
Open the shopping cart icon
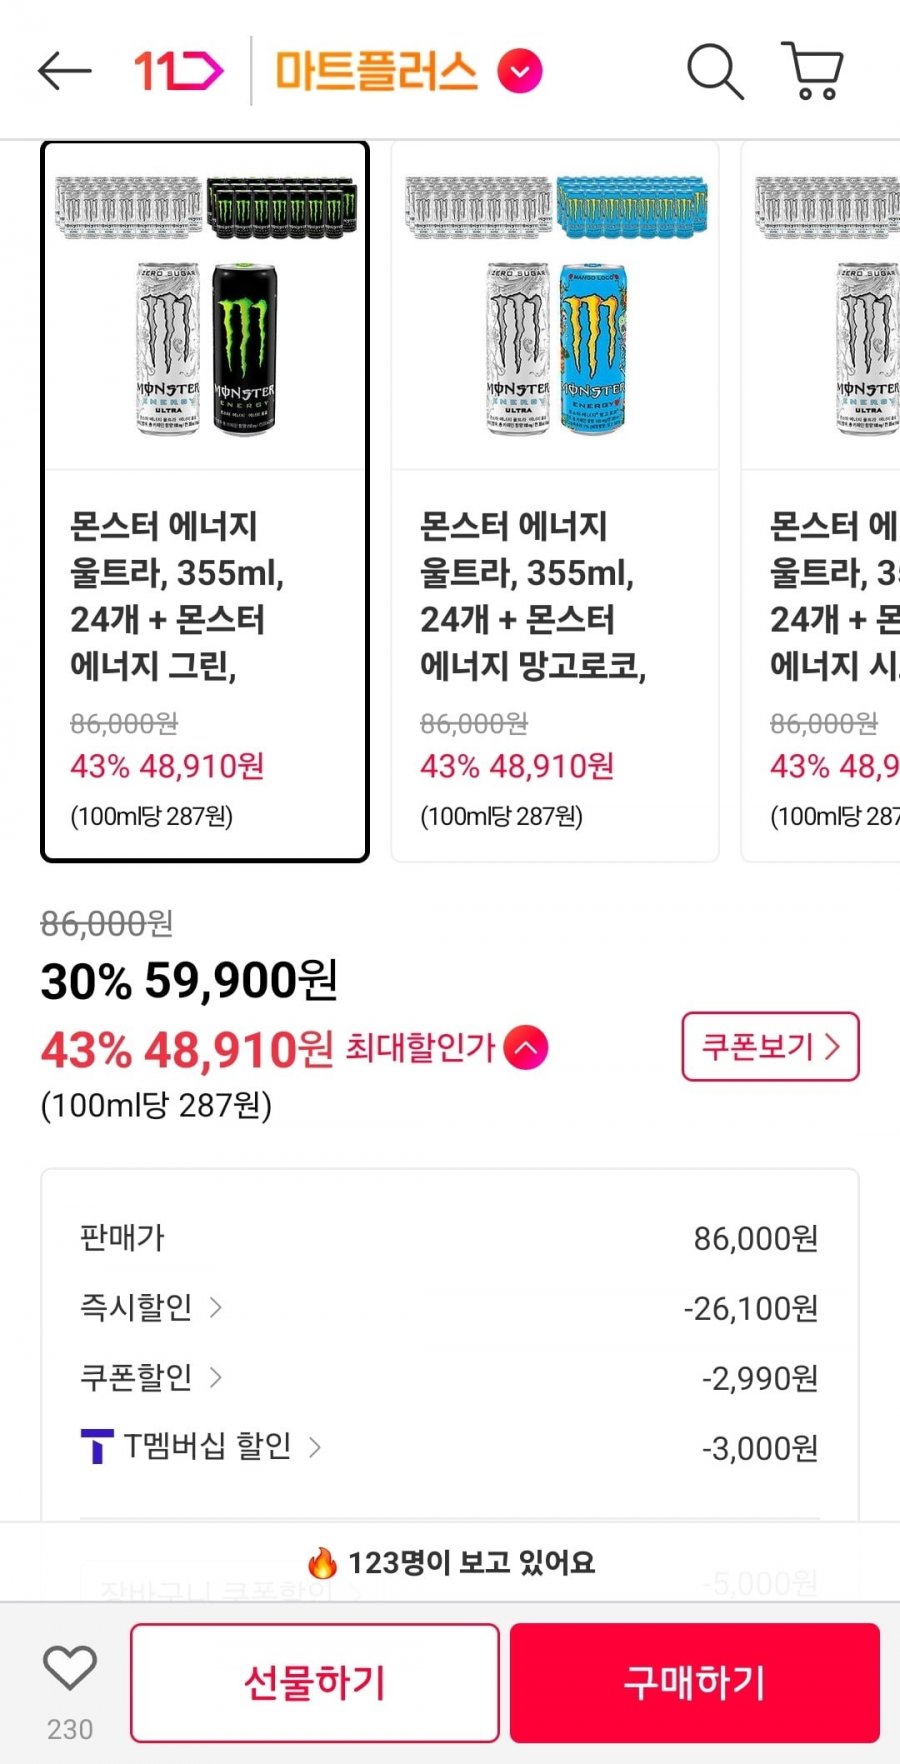tap(812, 71)
